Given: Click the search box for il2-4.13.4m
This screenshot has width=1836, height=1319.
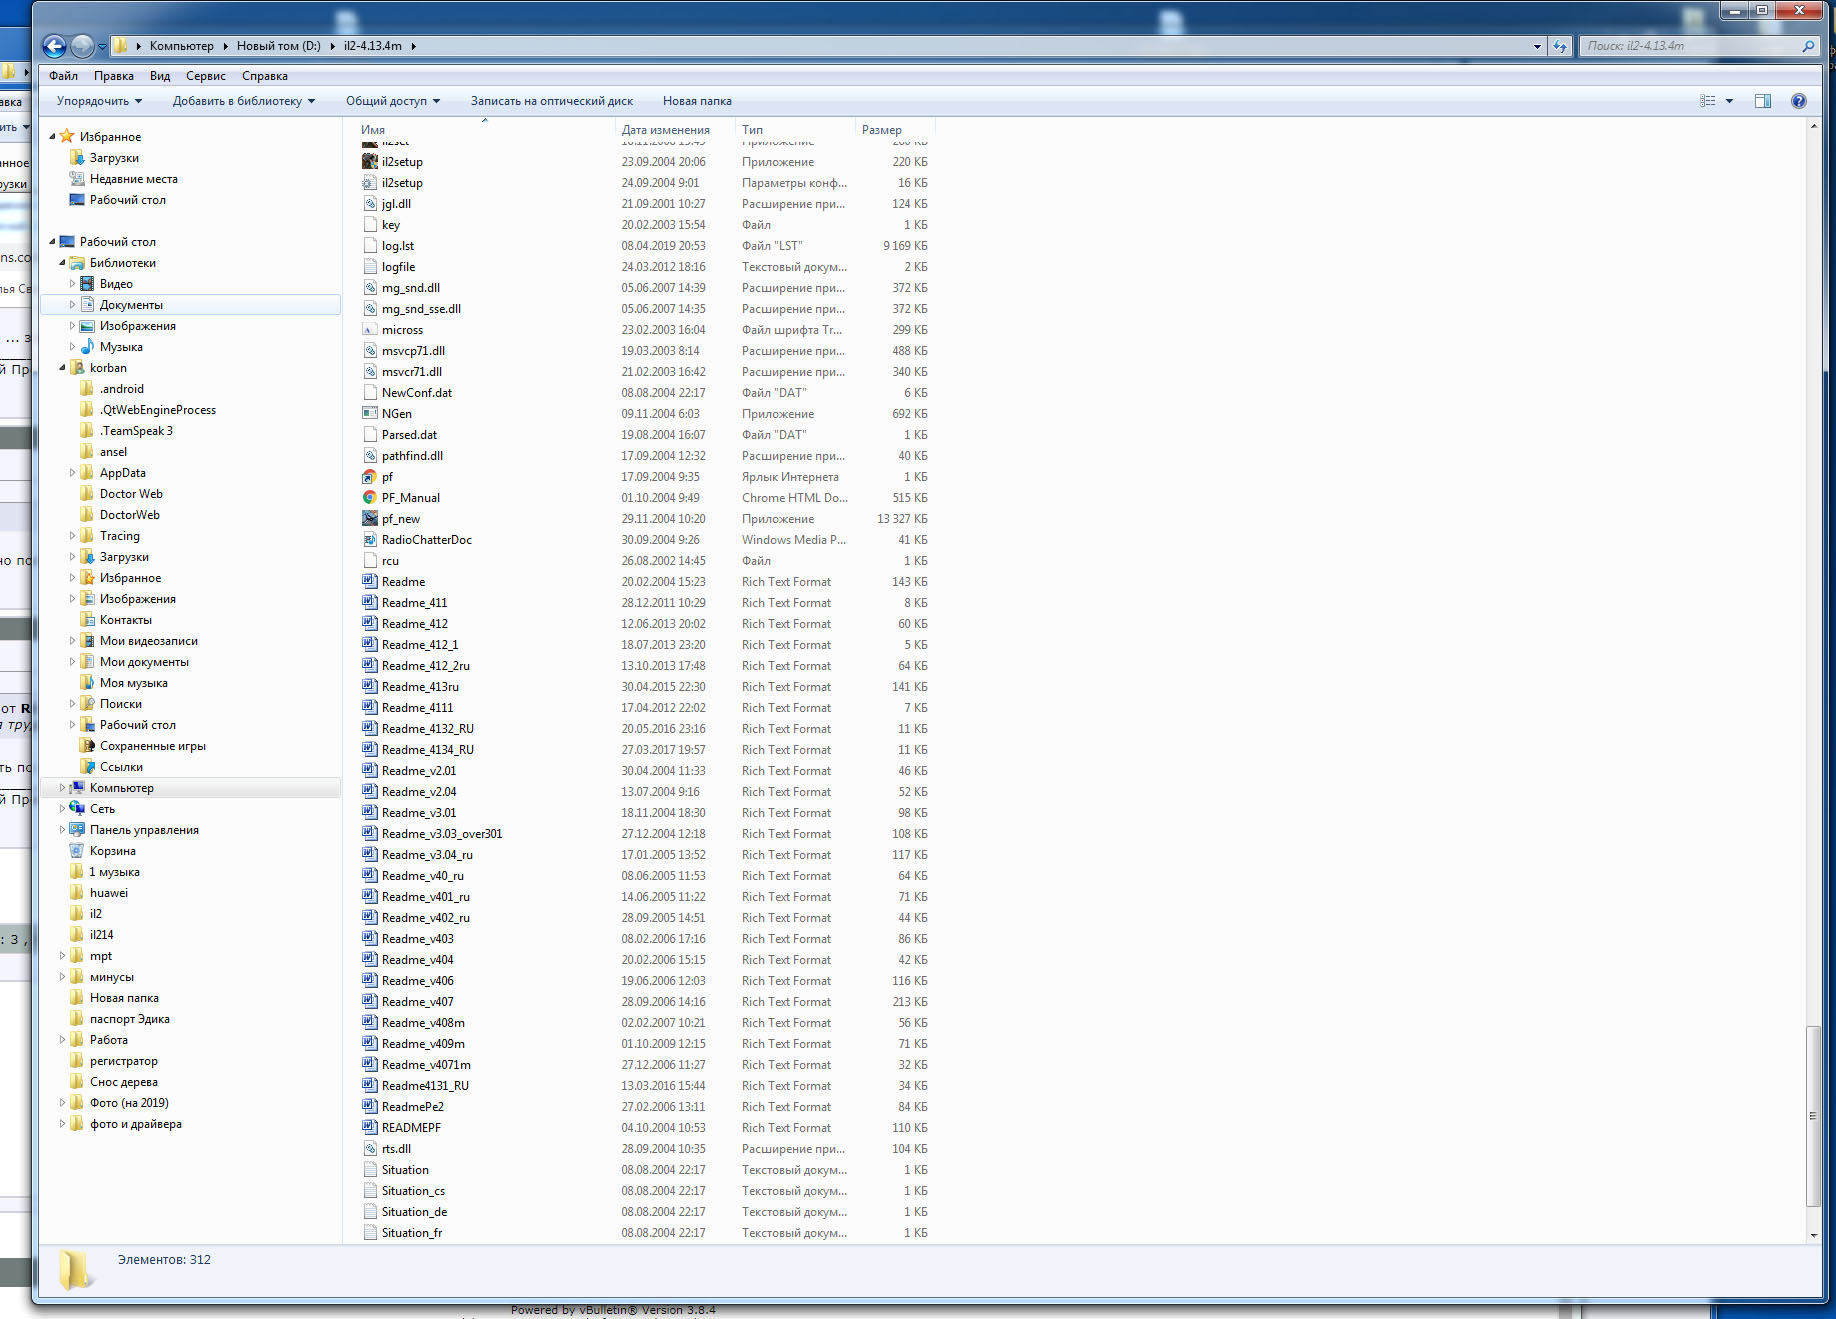Looking at the screenshot, I should click(1692, 46).
